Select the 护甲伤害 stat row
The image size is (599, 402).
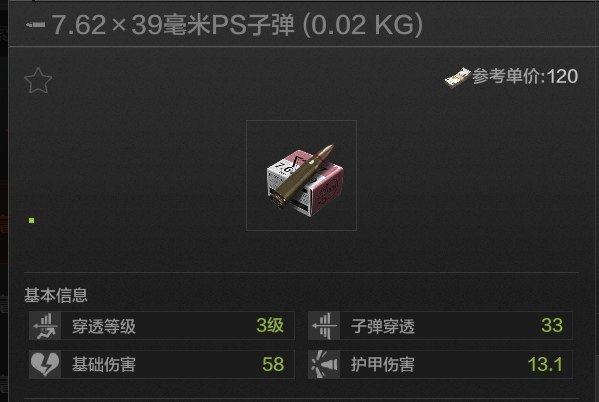point(440,364)
